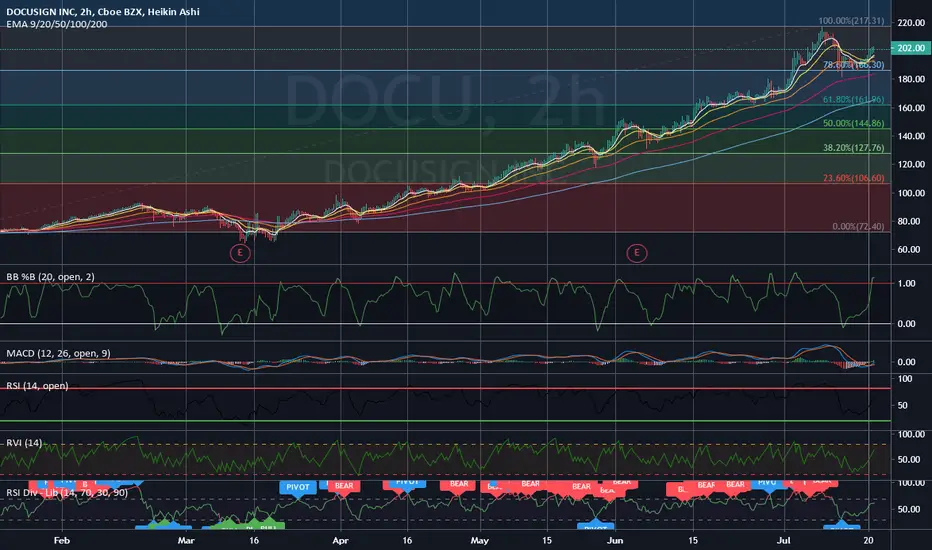
Task: Click the DOCUSIGN INC chart title
Action: click(x=103, y=12)
